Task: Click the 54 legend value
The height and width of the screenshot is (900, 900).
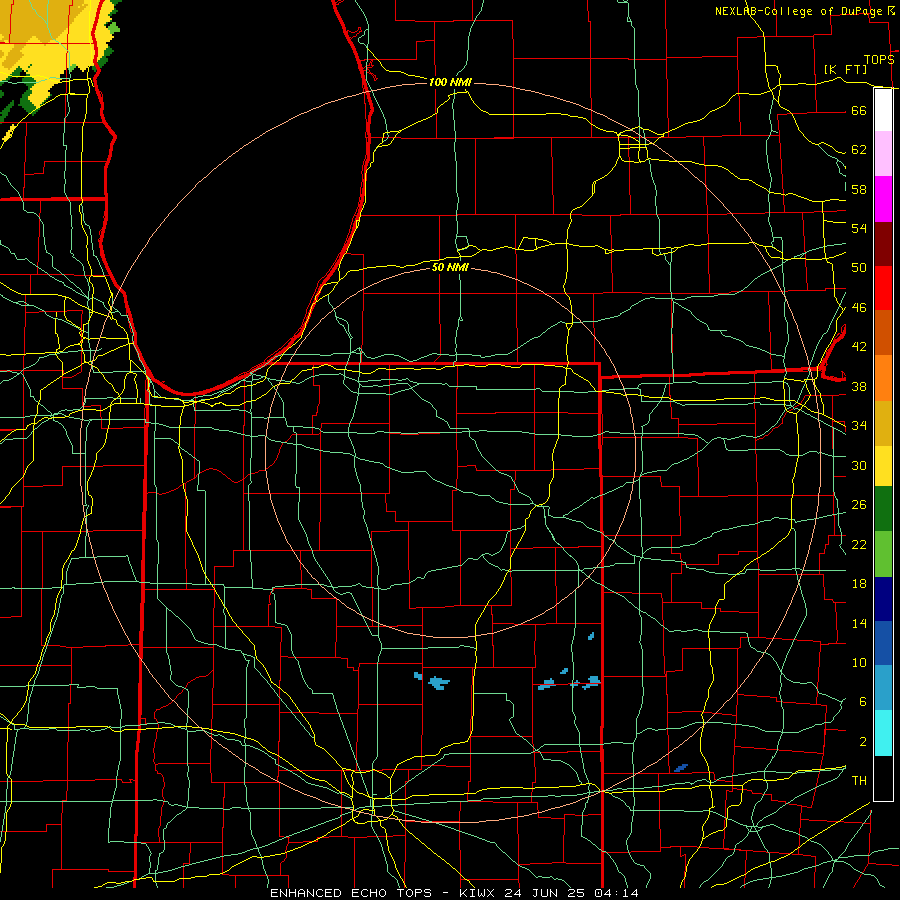Action: (x=859, y=228)
